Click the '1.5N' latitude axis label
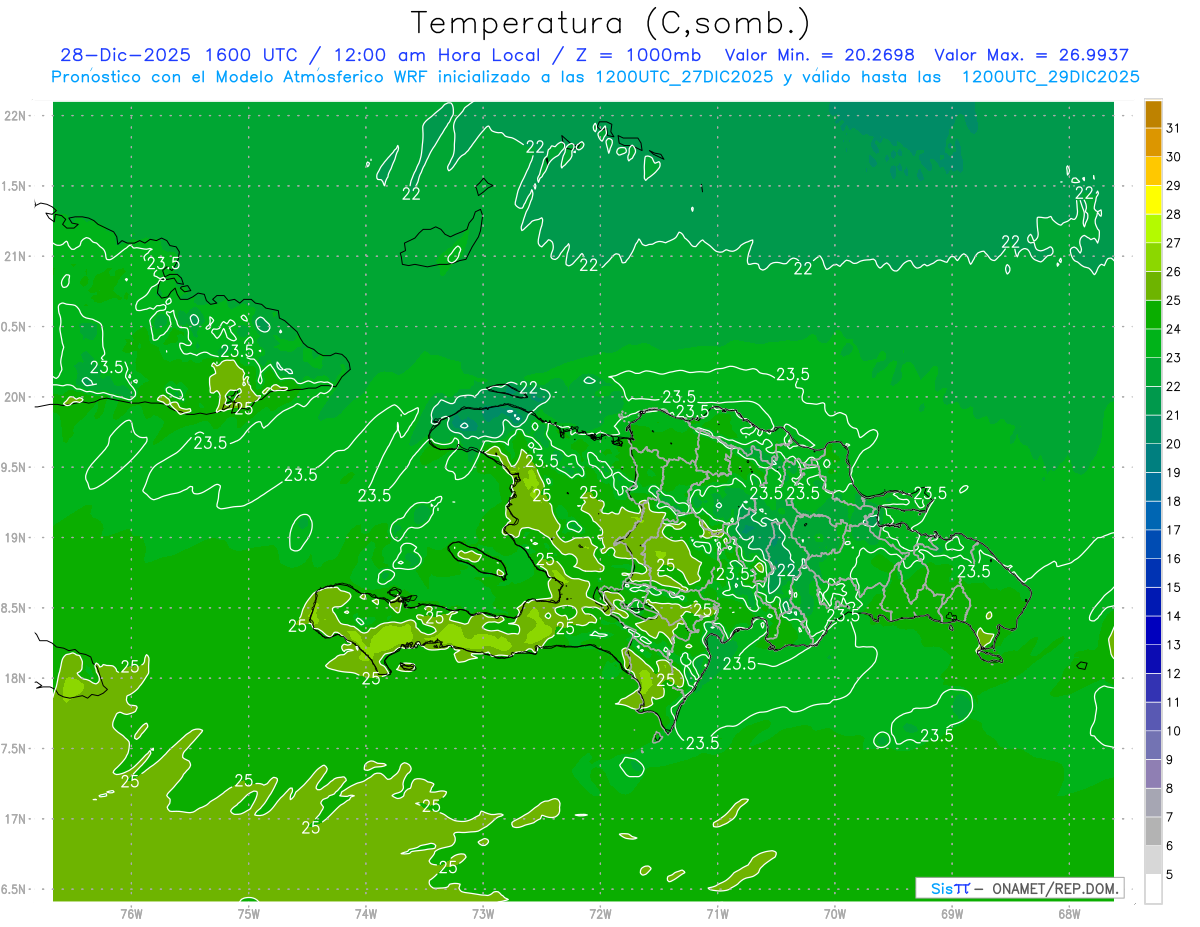The height and width of the screenshot is (927, 1200). coord(15,186)
